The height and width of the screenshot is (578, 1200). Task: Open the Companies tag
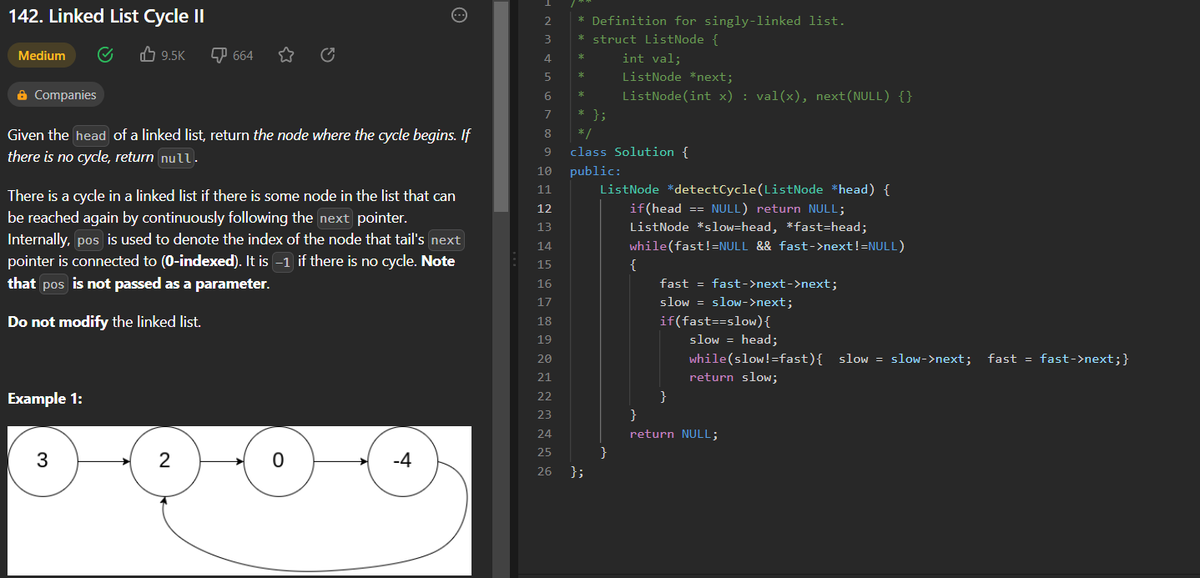56,95
